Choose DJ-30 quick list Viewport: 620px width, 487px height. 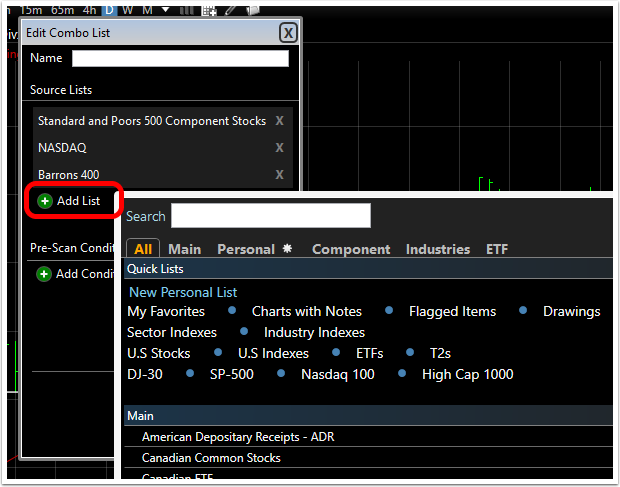point(145,374)
